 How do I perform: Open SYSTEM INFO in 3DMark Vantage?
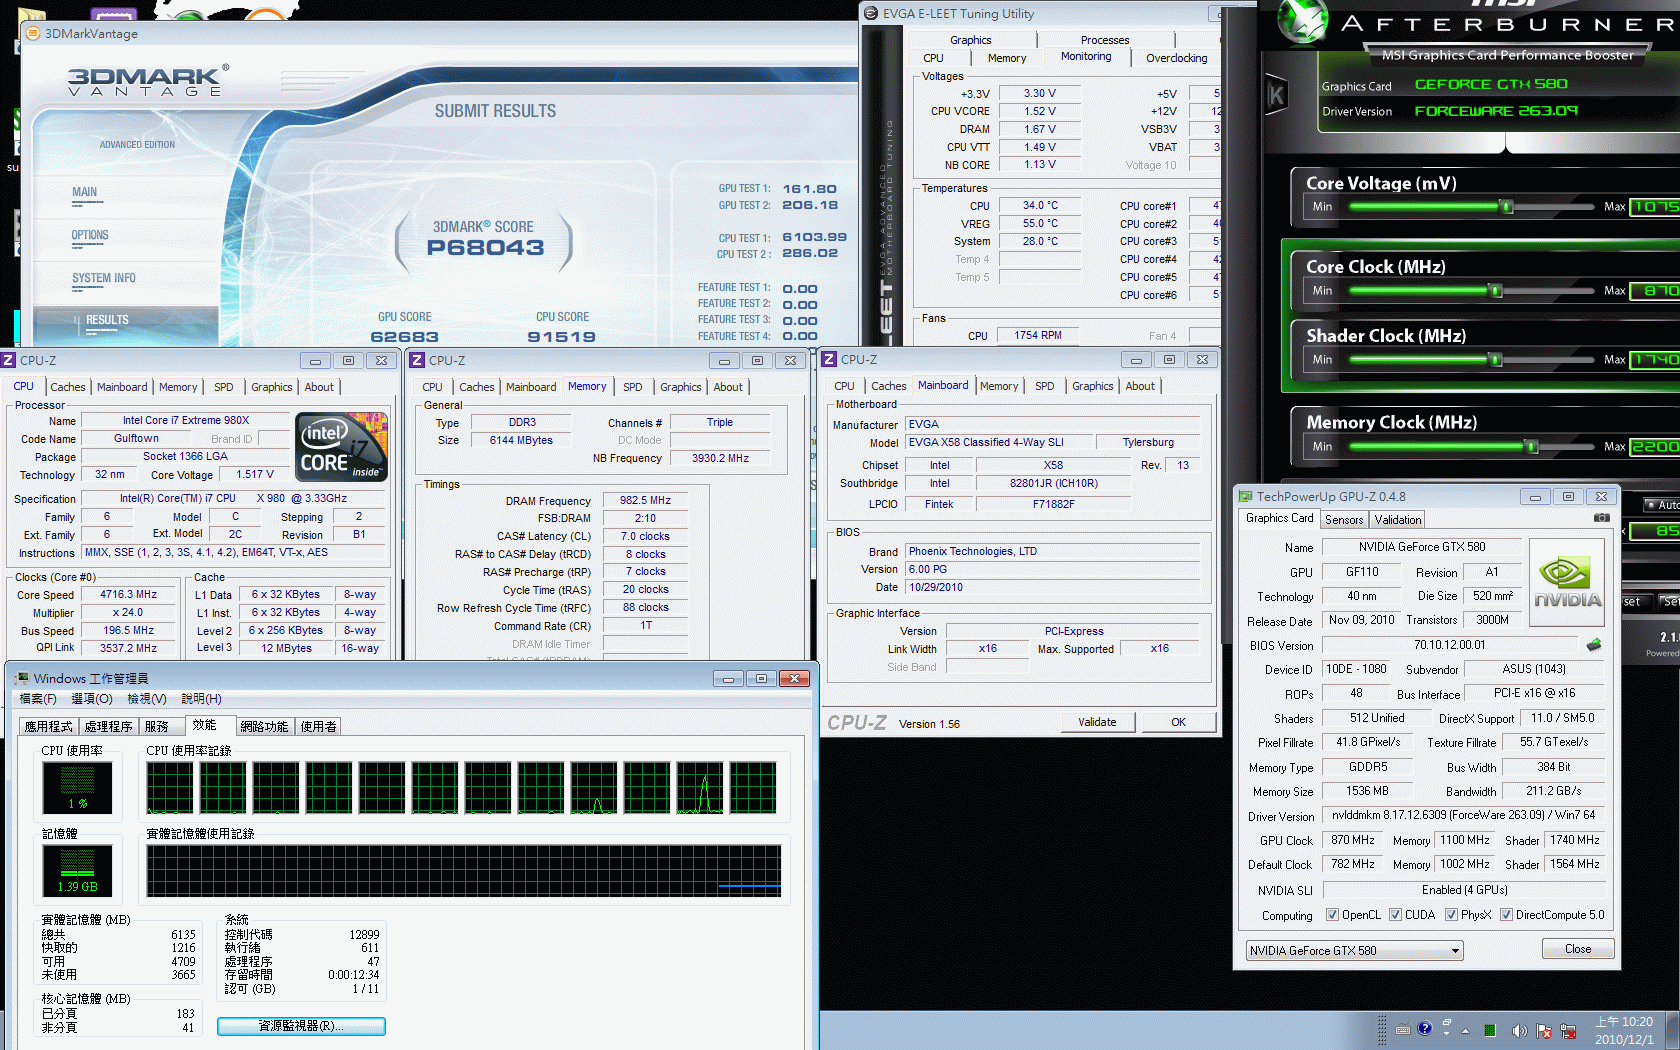point(104,278)
